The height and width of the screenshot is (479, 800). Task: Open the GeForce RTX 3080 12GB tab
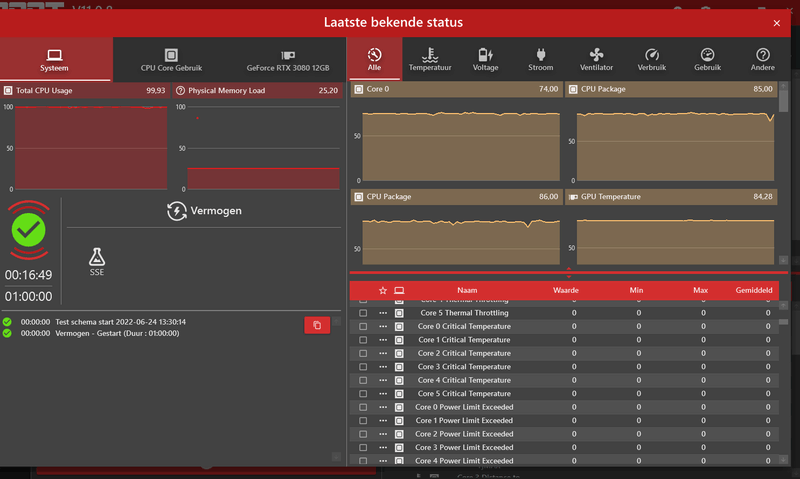click(x=287, y=60)
